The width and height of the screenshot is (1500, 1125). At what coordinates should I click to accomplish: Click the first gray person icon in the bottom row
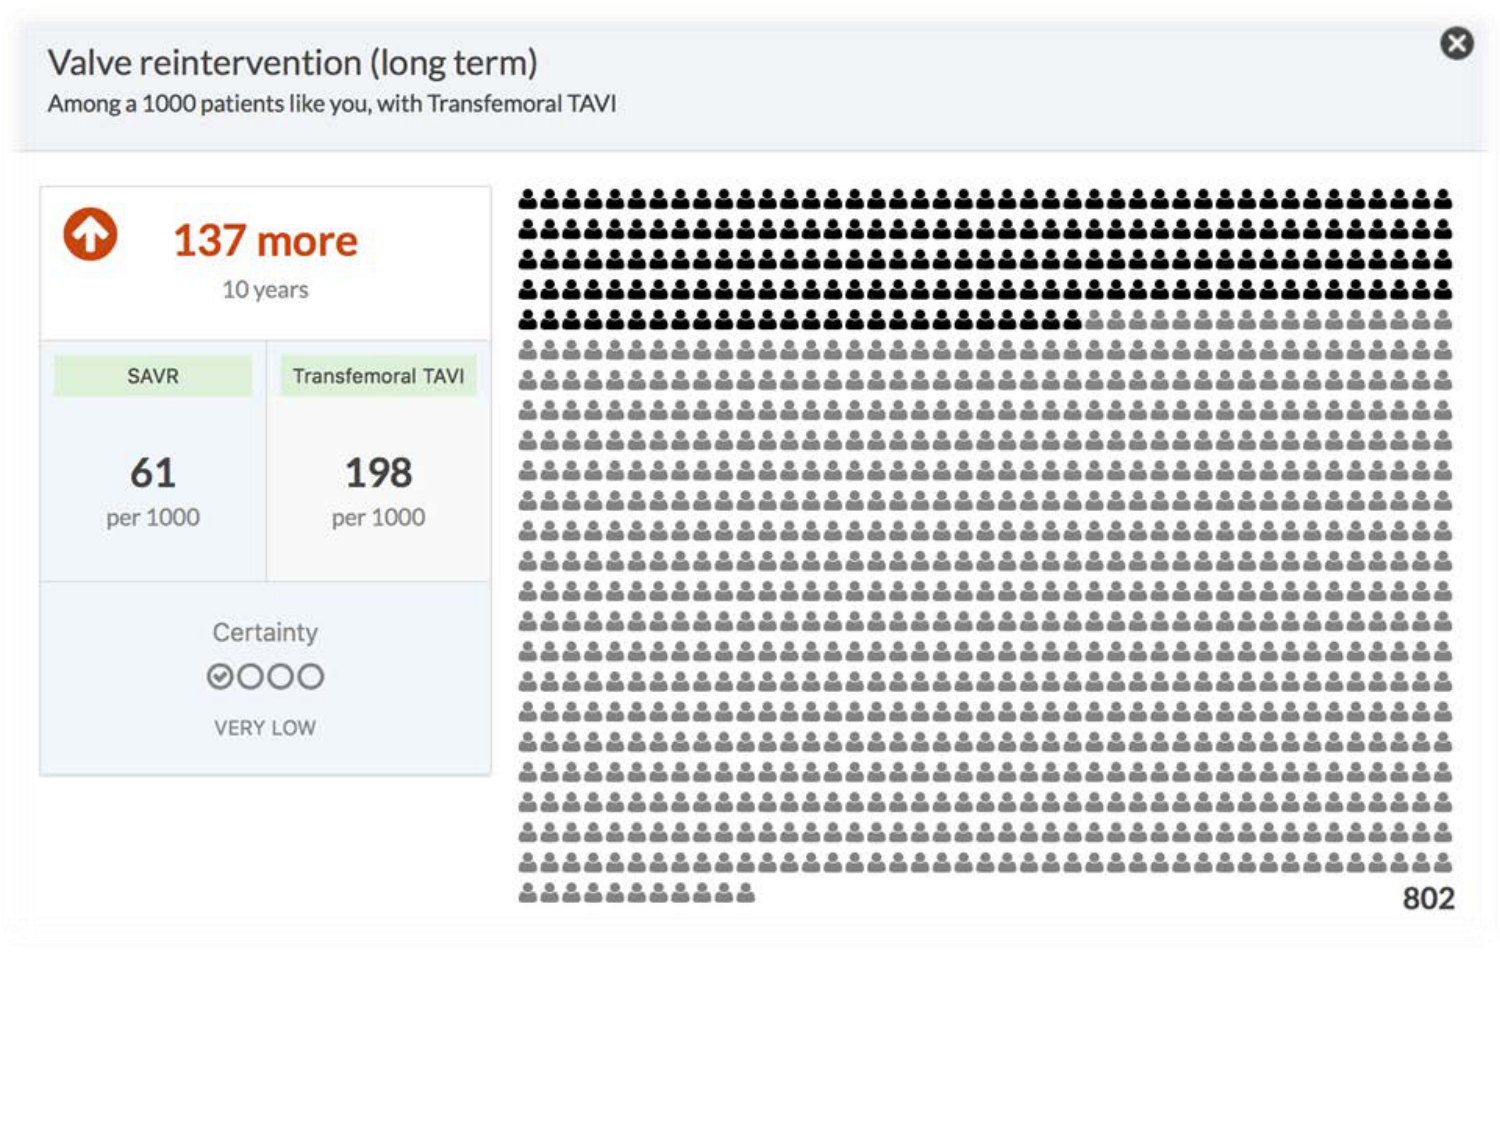(x=528, y=893)
